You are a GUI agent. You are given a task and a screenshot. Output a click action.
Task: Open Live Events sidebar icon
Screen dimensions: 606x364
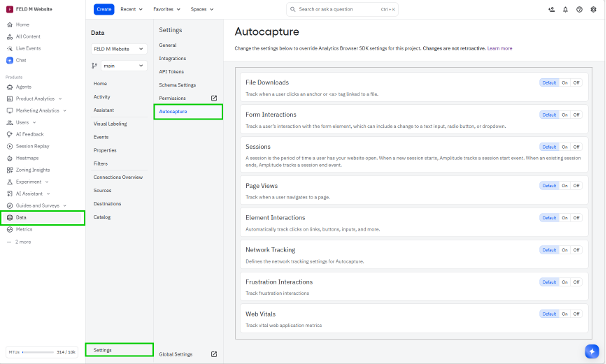pos(10,48)
